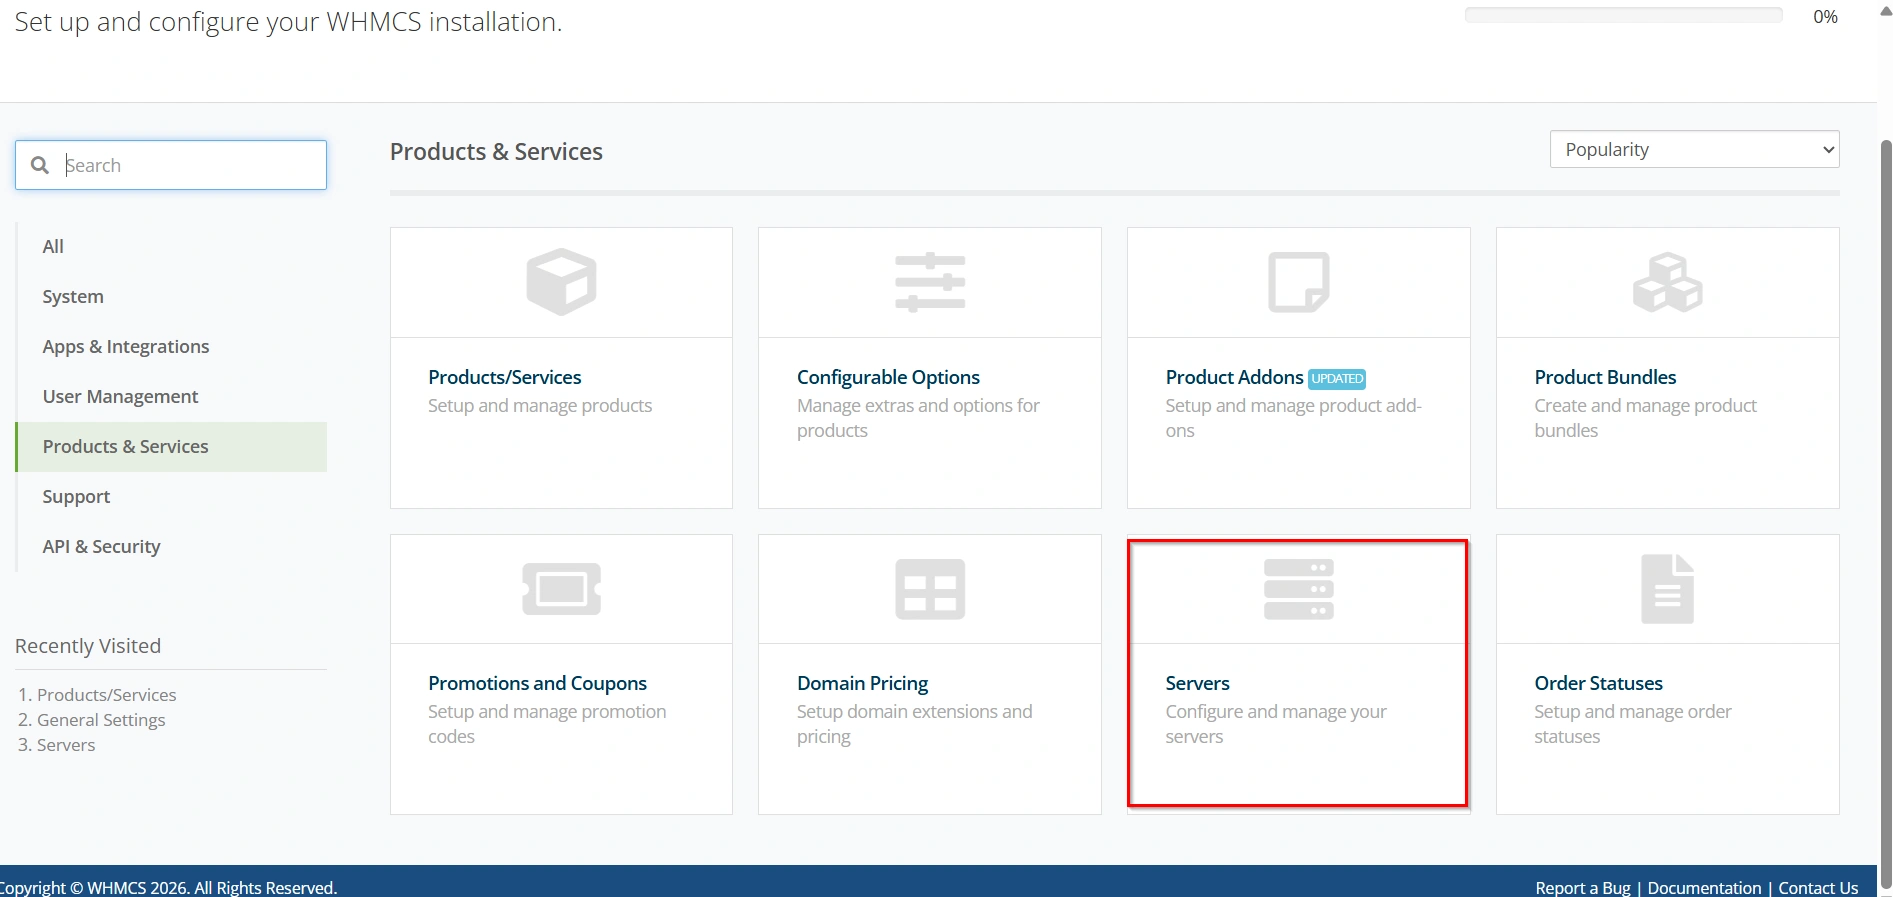1893x897 pixels.
Task: Click the Domain Pricing table icon
Action: (x=930, y=589)
